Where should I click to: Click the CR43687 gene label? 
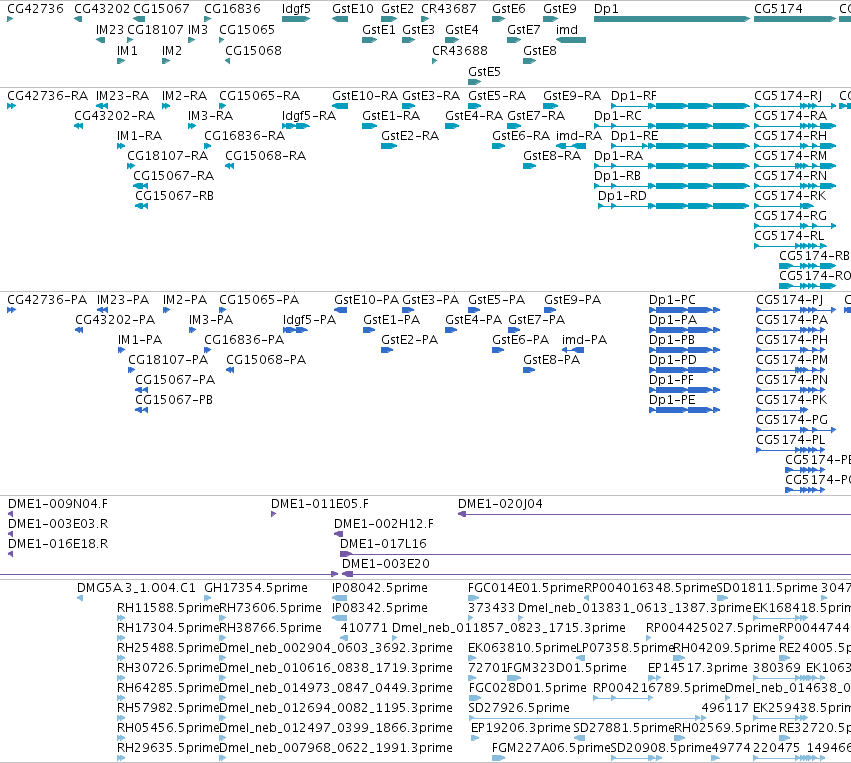tap(449, 9)
